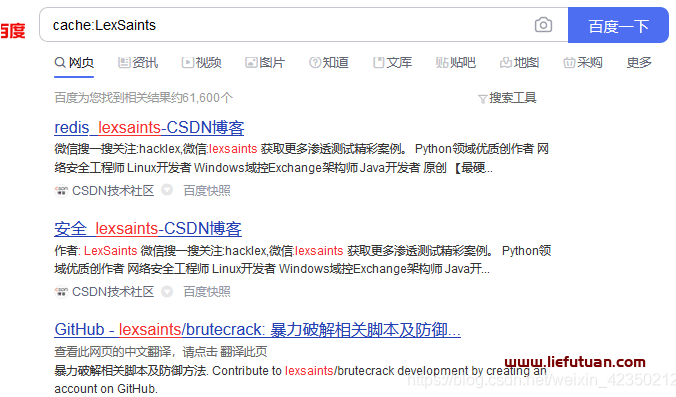Open the 知道 tab
Image resolution: width=676 pixels, height=397 pixels.
pyautogui.click(x=329, y=63)
